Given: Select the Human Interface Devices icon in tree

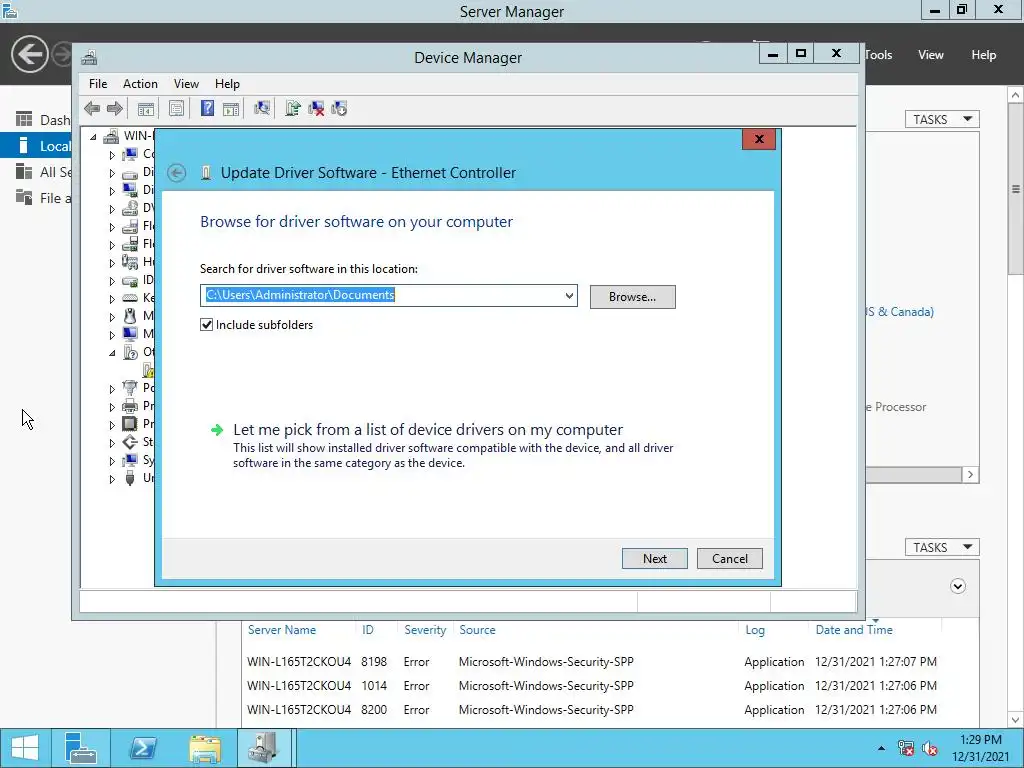Looking at the screenshot, I should tap(130, 262).
